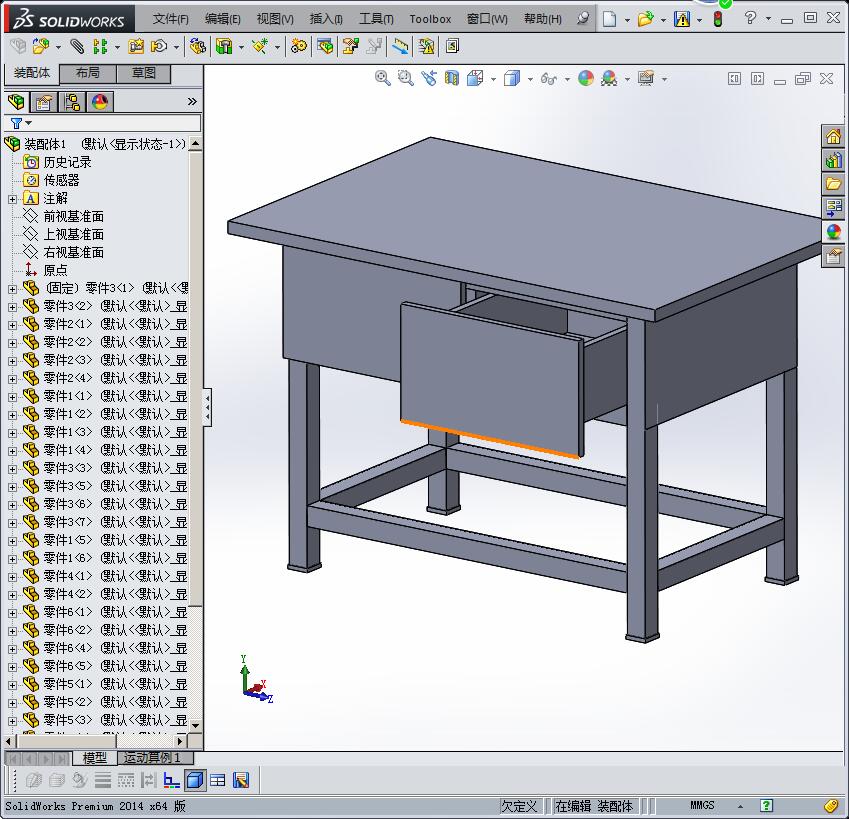Image resolution: width=849 pixels, height=819 pixels.
Task: Toggle the 3D view cube button in bottom toolbar
Action: pos(195,780)
